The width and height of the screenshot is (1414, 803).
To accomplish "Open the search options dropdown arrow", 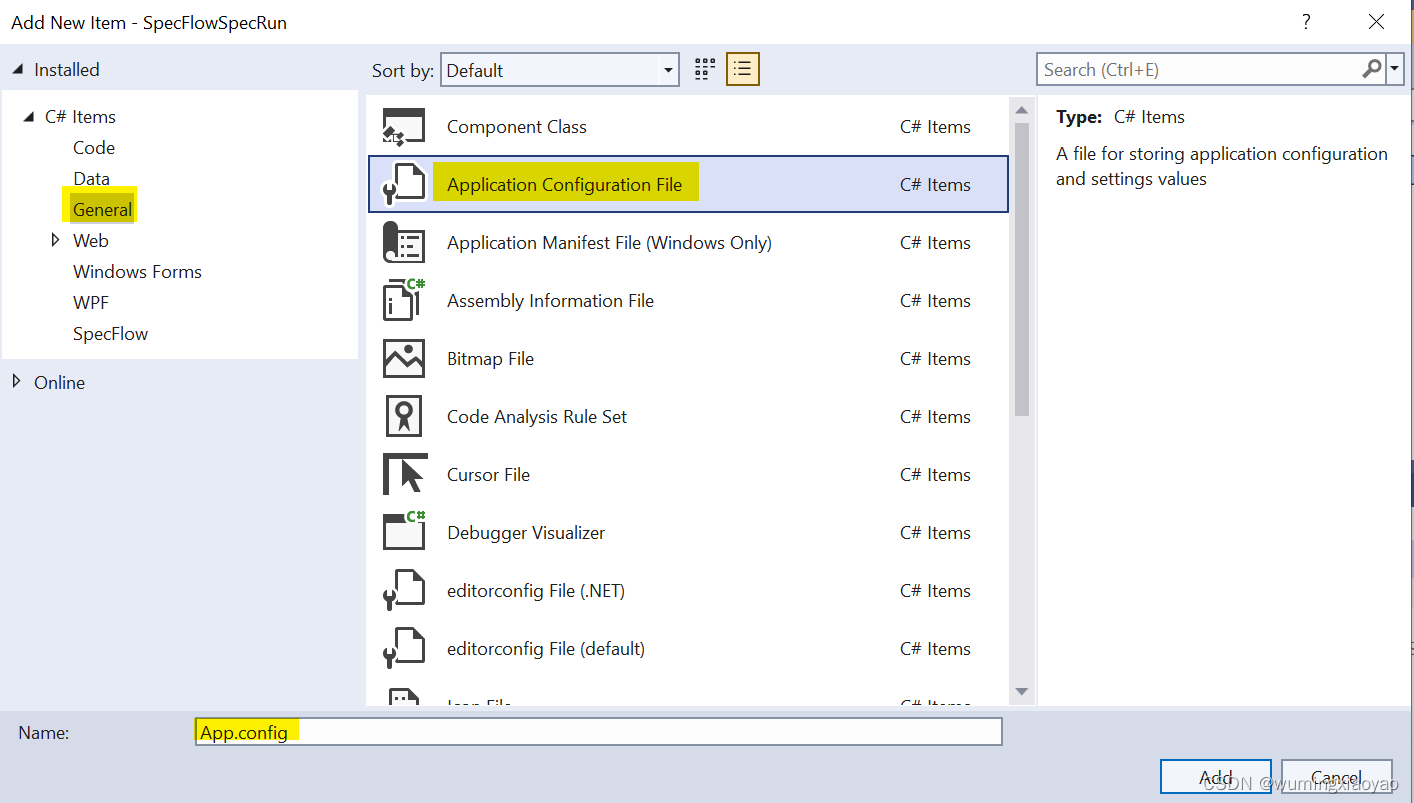I will tap(1396, 69).
